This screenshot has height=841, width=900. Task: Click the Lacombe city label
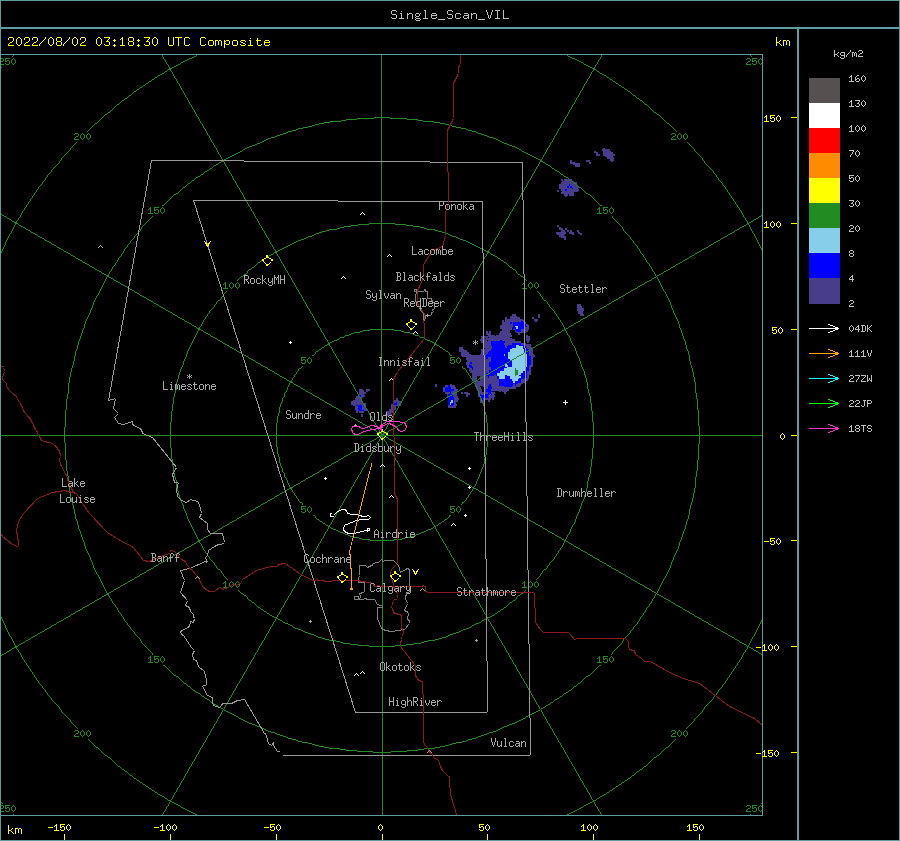click(x=432, y=251)
